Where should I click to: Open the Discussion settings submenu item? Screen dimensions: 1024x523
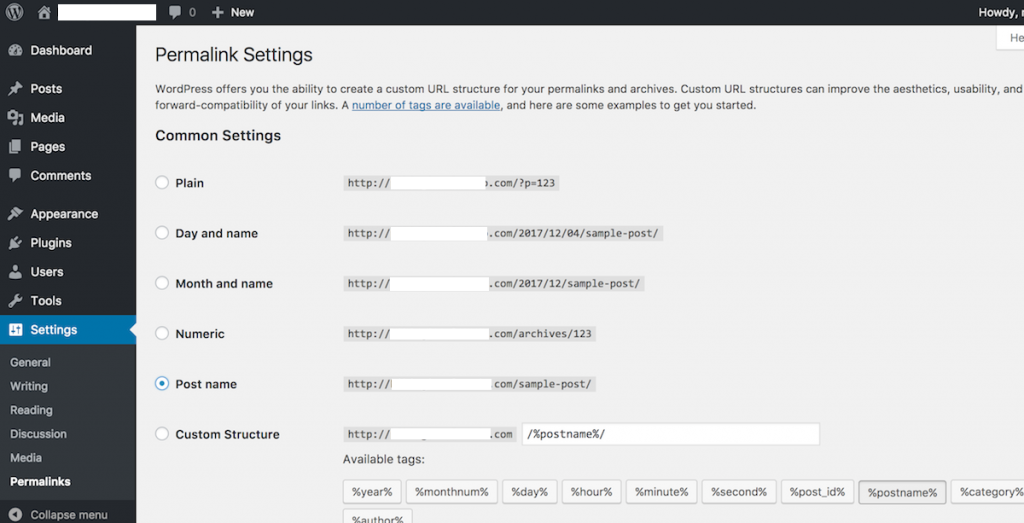point(38,434)
